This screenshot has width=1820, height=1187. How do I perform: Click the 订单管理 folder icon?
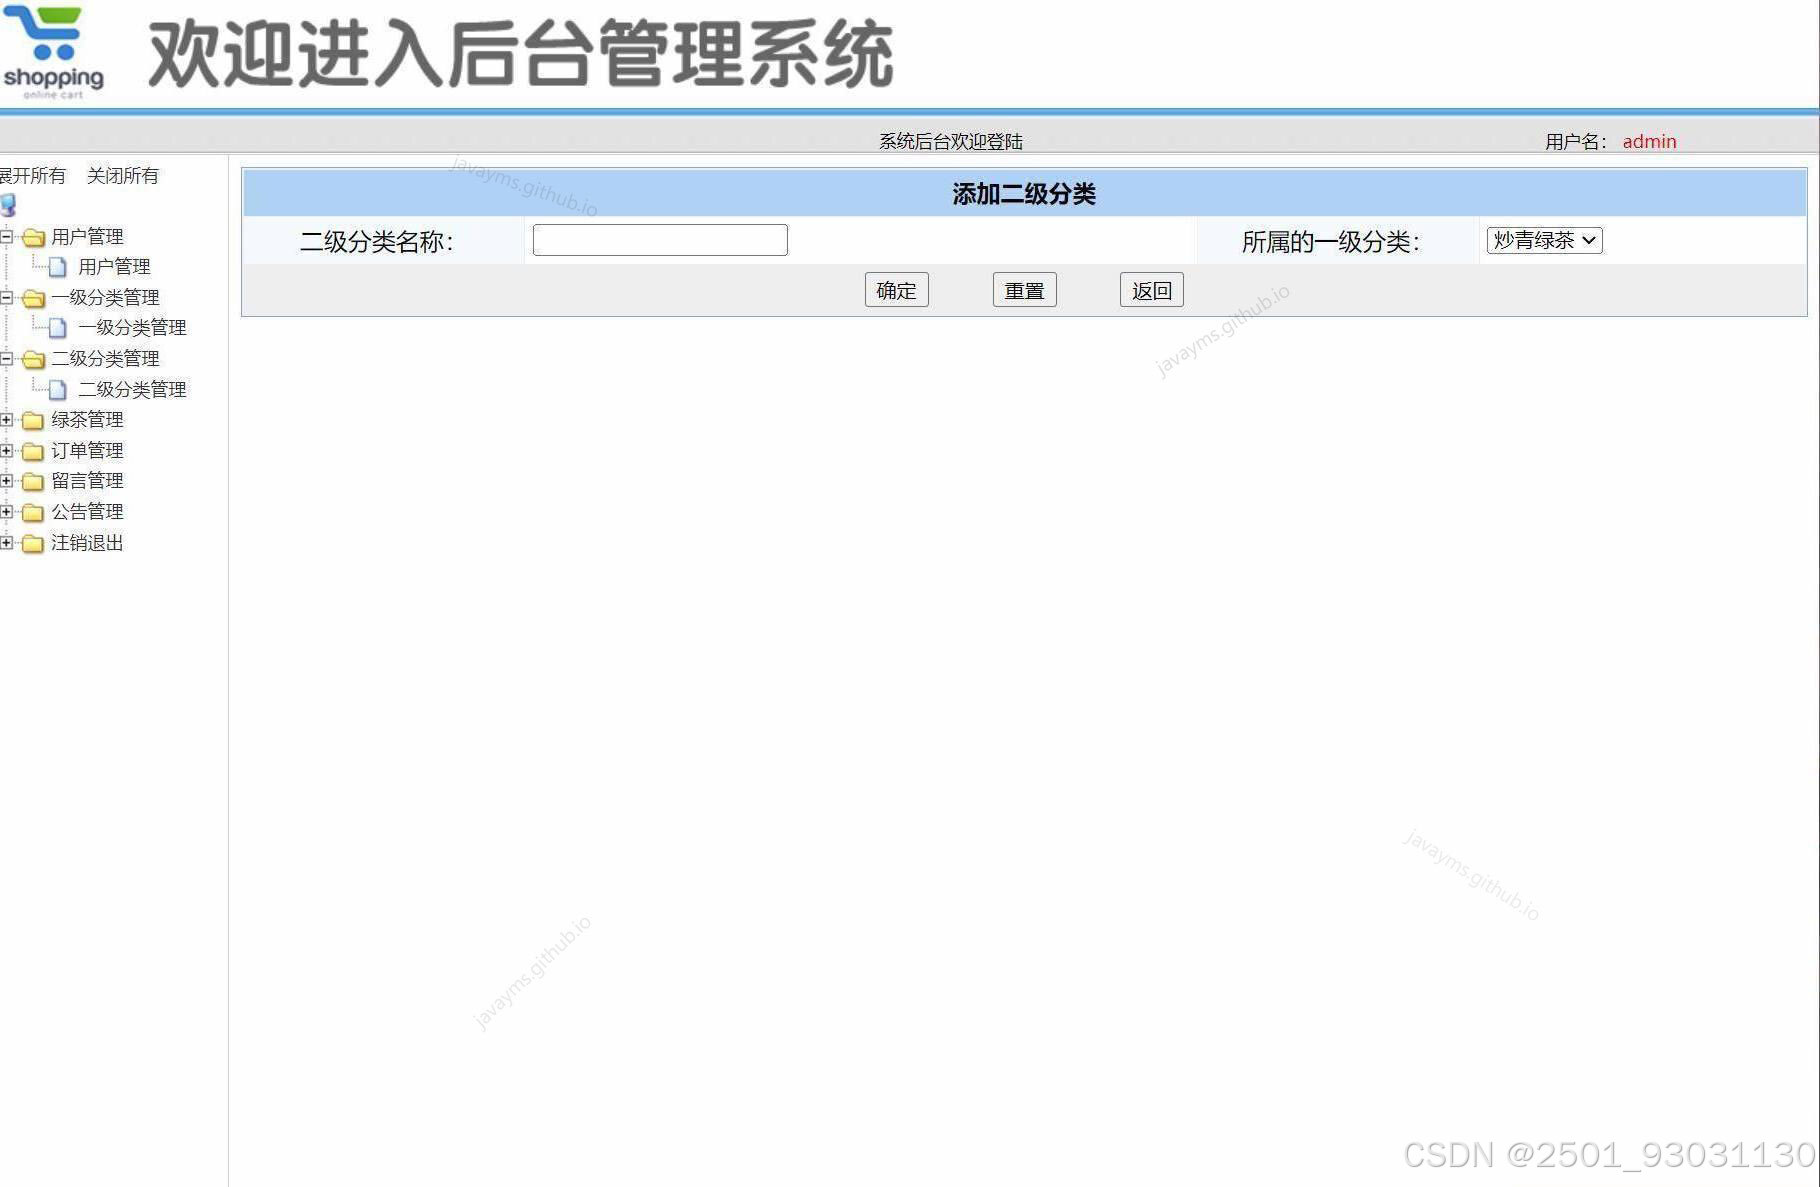coord(33,451)
